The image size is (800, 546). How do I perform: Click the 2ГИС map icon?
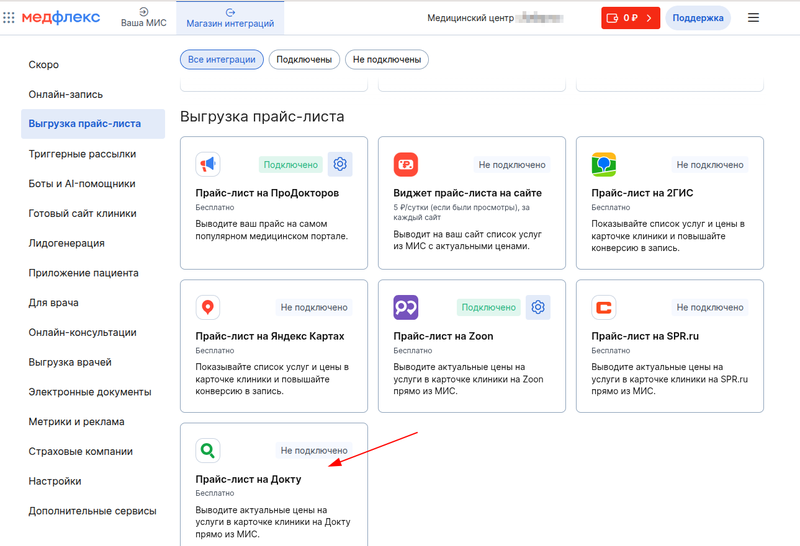coord(604,164)
